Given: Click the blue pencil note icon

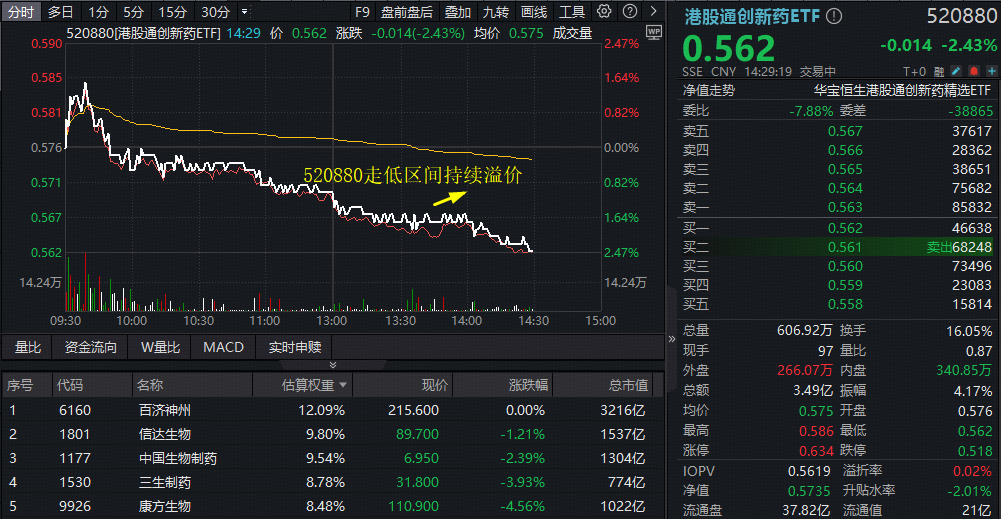Looking at the screenshot, I should (x=956, y=71).
